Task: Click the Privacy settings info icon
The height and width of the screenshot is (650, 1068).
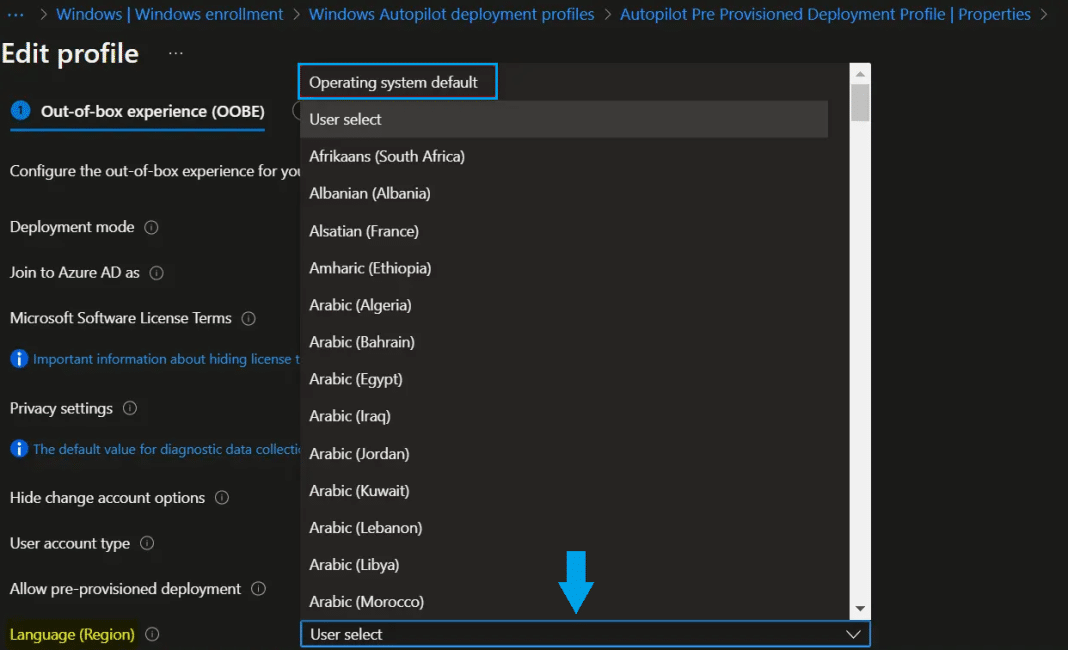Action: click(x=128, y=409)
